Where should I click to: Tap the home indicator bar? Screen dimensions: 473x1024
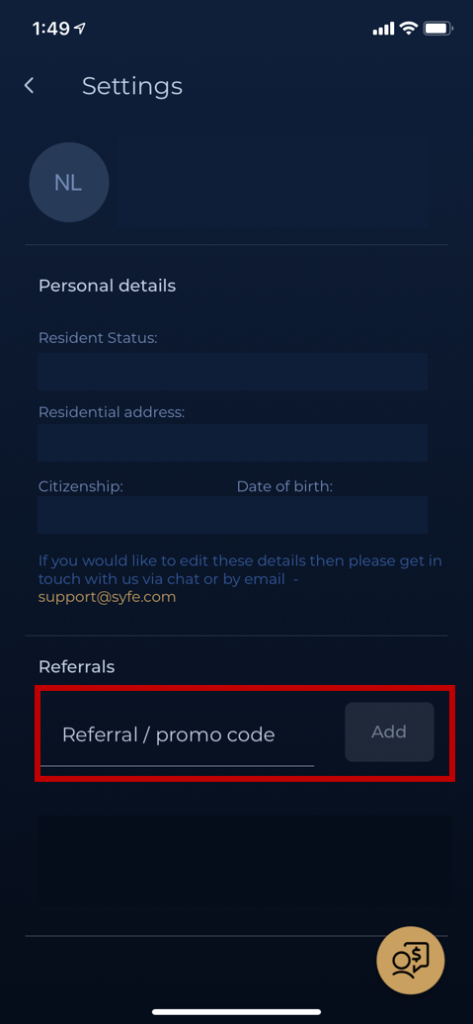[x=236, y=1012]
